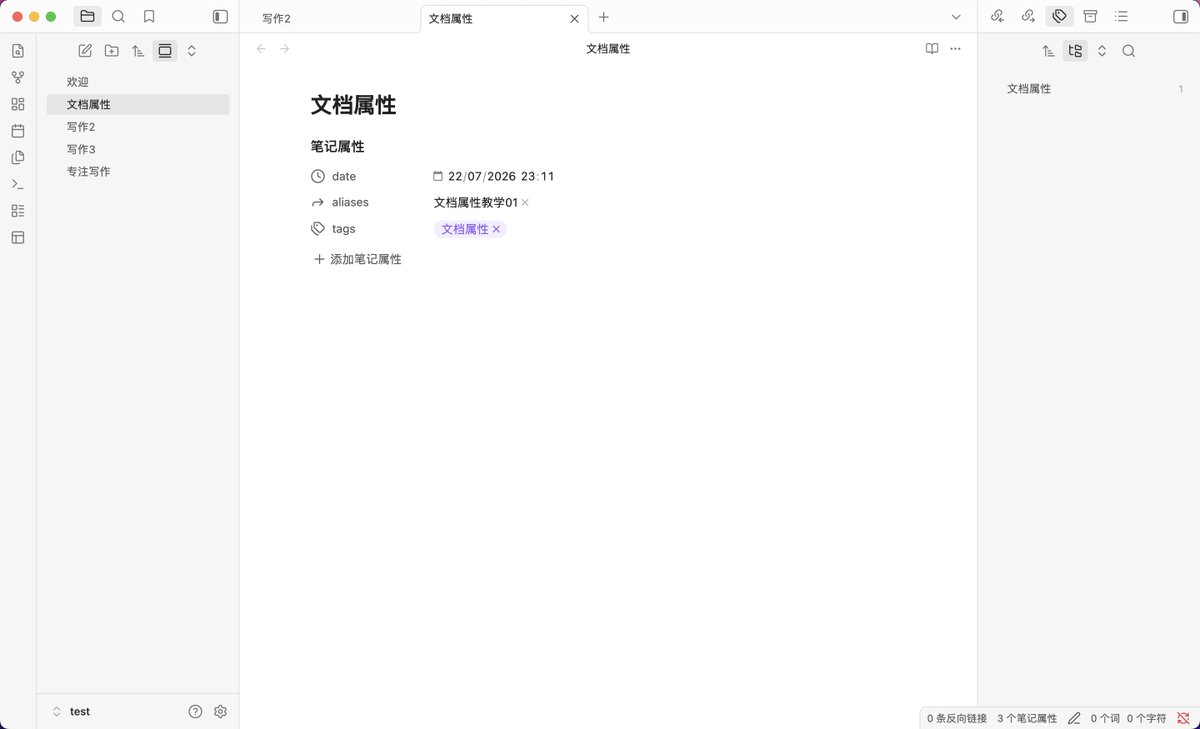Remove the alias 文档属性教学01
The image size is (1200, 729).
pos(525,203)
